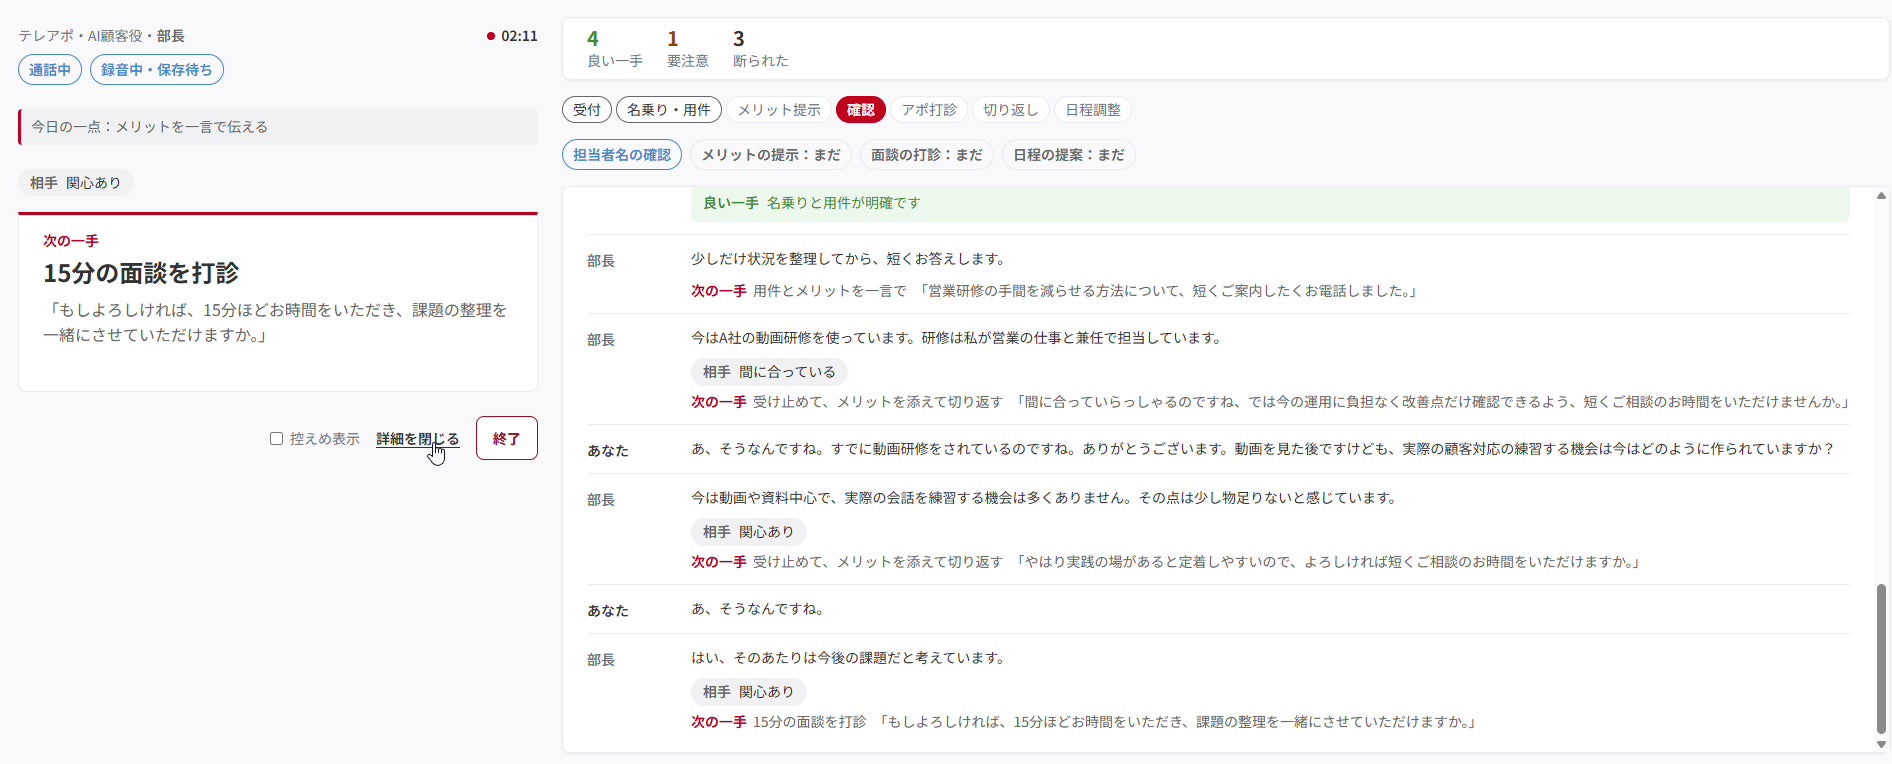Select the active 確認 stage pill

click(x=860, y=110)
